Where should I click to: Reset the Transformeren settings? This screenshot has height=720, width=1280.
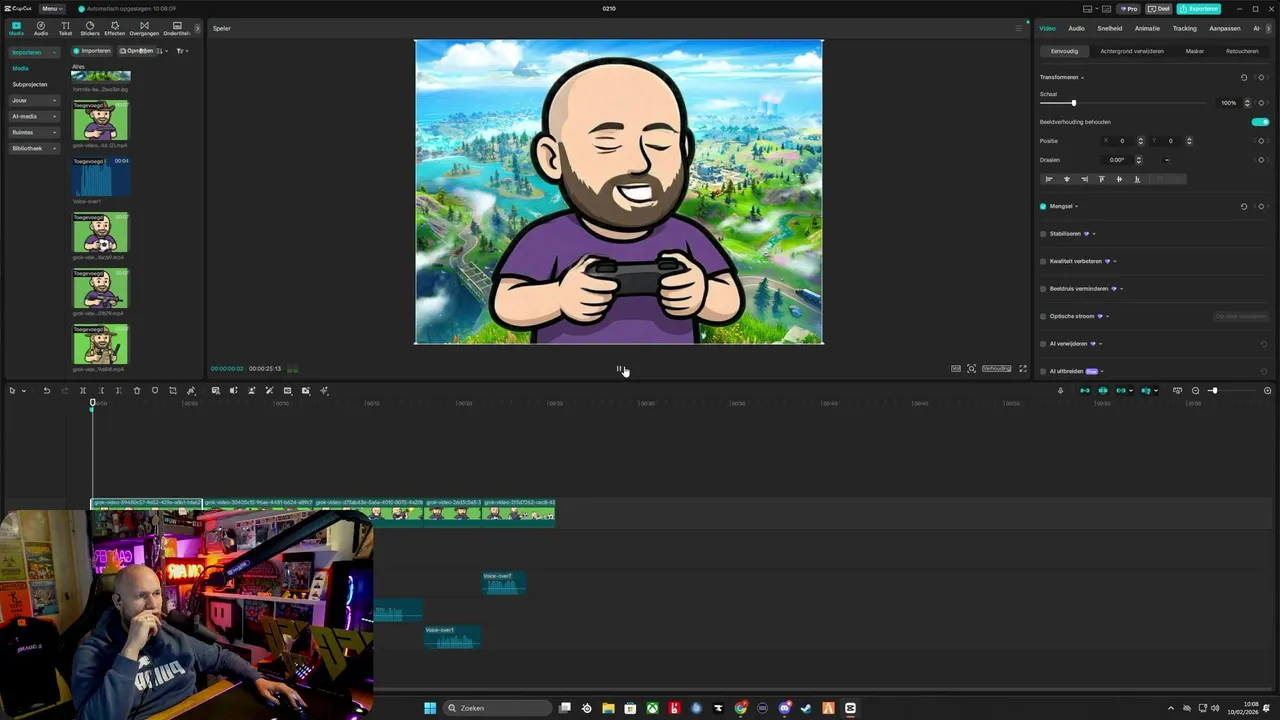pos(1244,77)
